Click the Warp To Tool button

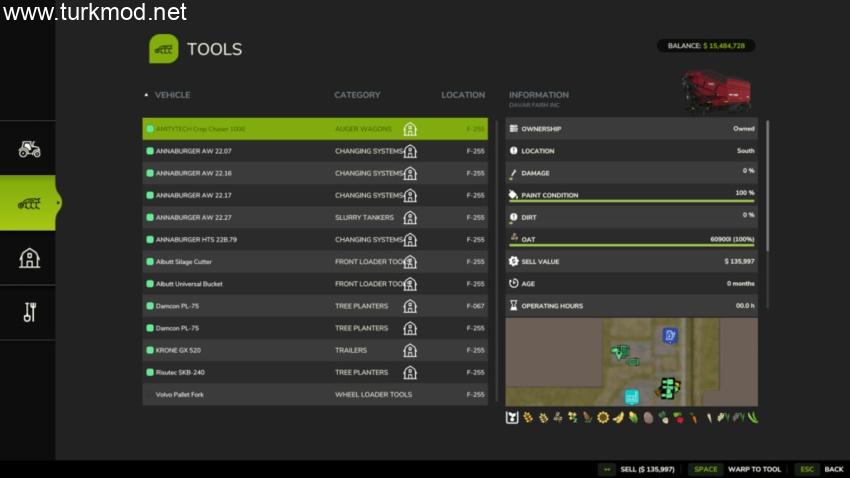point(754,469)
